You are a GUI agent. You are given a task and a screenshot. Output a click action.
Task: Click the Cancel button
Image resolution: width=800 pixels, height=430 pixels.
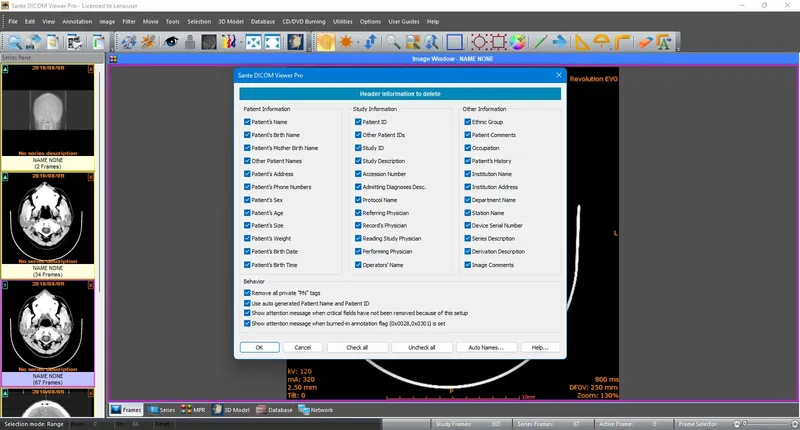tap(303, 347)
